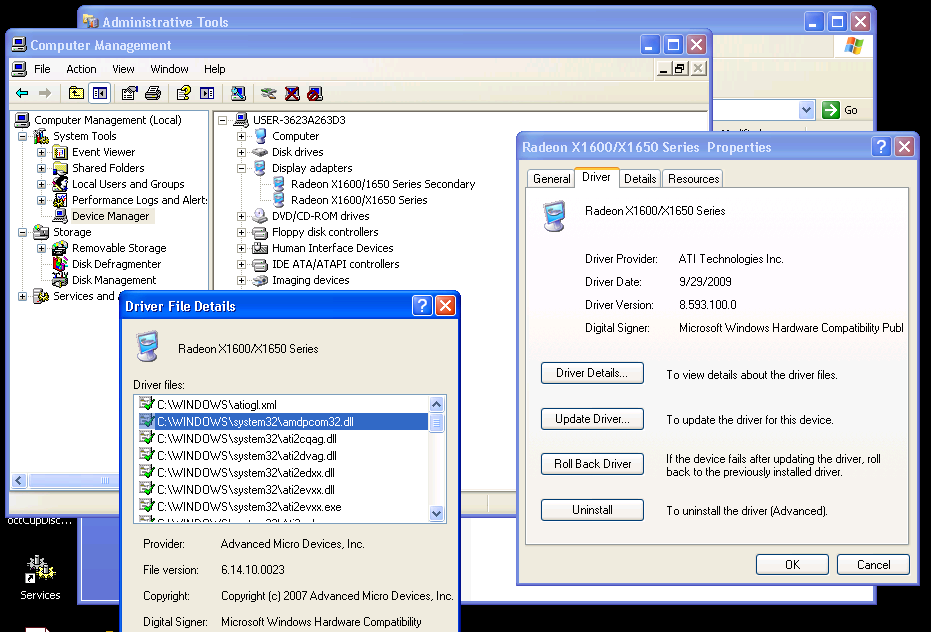Click the Back arrow toolbar icon
The height and width of the screenshot is (632, 931).
pos(22,93)
